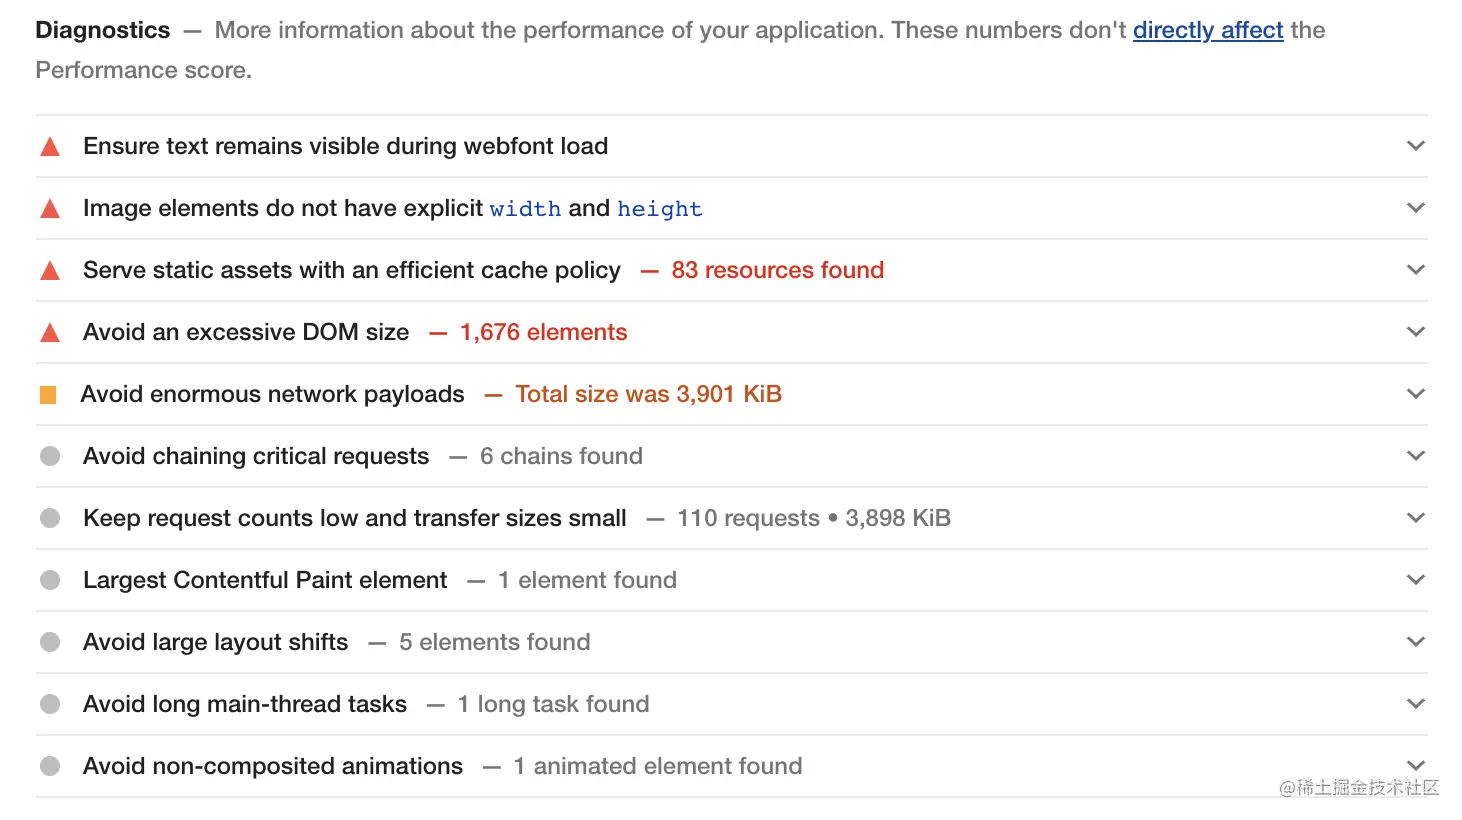This screenshot has height=820, width=1462.
Task: Click 'Total size was 3,901 KiB' text
Action: (x=648, y=394)
